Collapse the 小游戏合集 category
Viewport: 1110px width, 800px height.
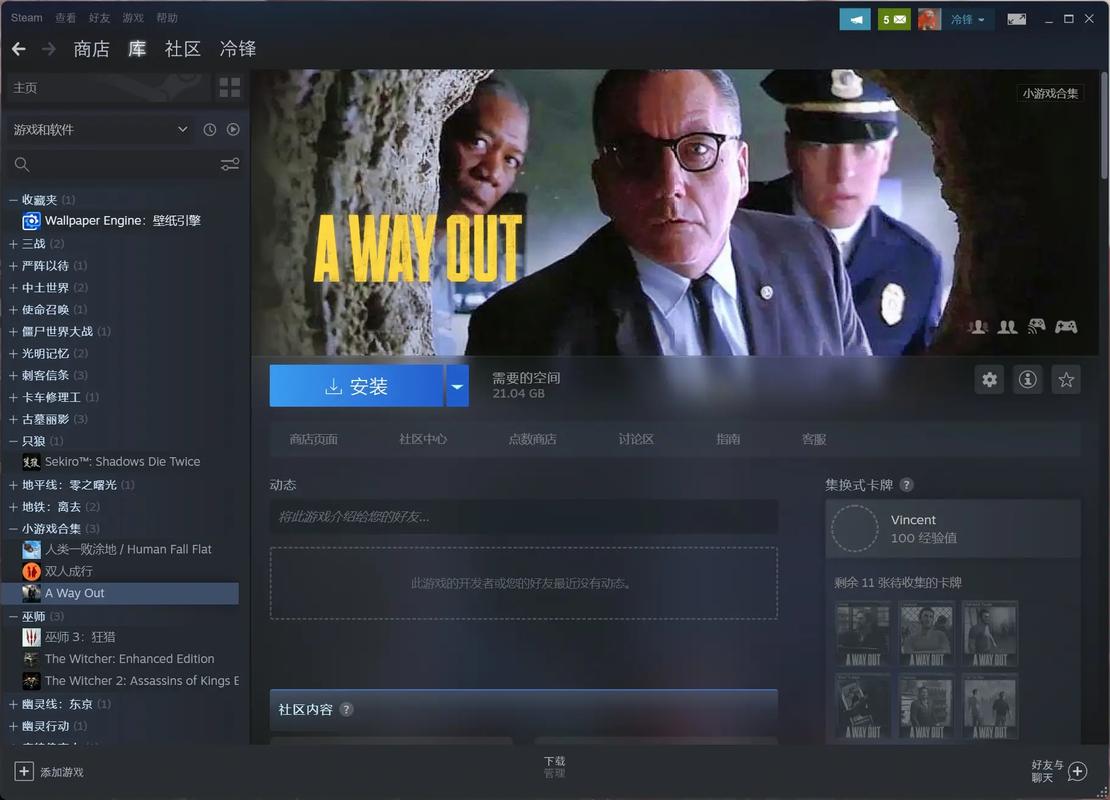pyautogui.click(x=13, y=530)
